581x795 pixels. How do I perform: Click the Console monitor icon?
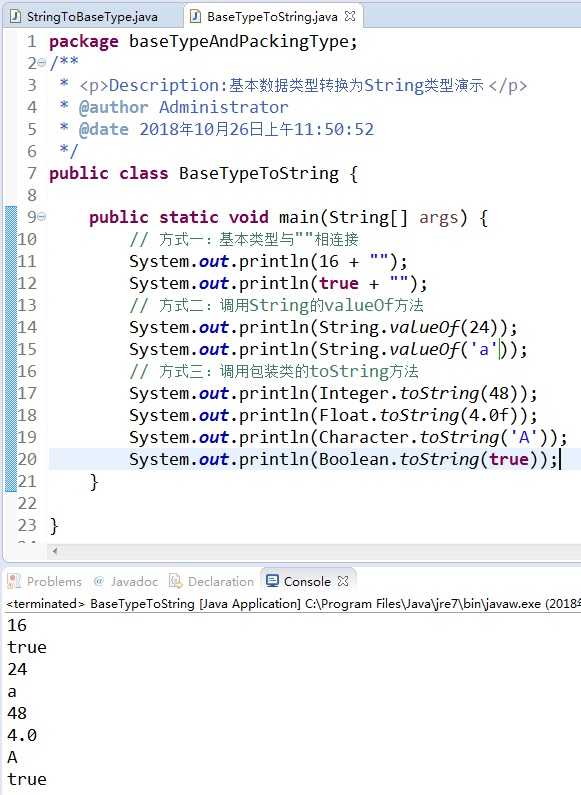click(x=272, y=581)
